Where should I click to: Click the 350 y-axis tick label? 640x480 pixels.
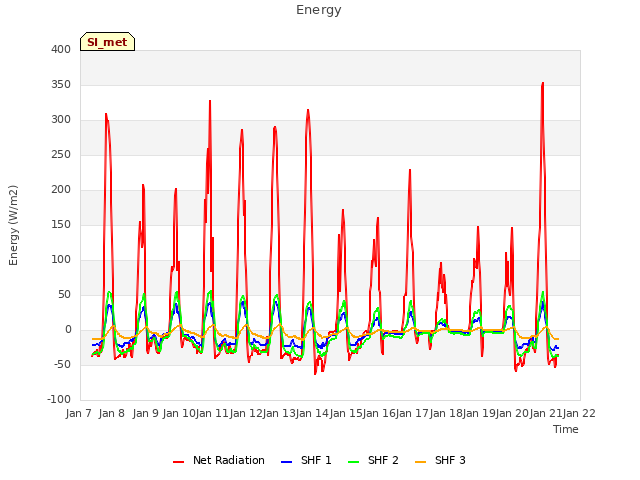pyautogui.click(x=61, y=85)
